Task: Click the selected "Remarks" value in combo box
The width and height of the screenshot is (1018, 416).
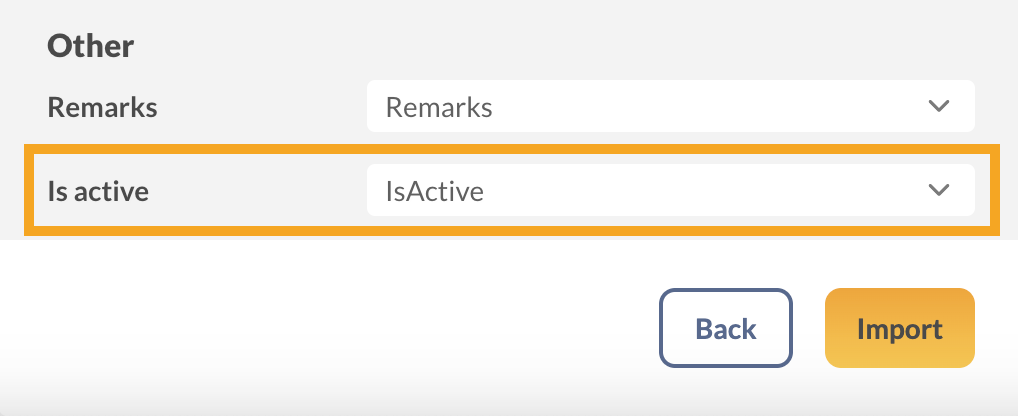Action: coord(439,107)
